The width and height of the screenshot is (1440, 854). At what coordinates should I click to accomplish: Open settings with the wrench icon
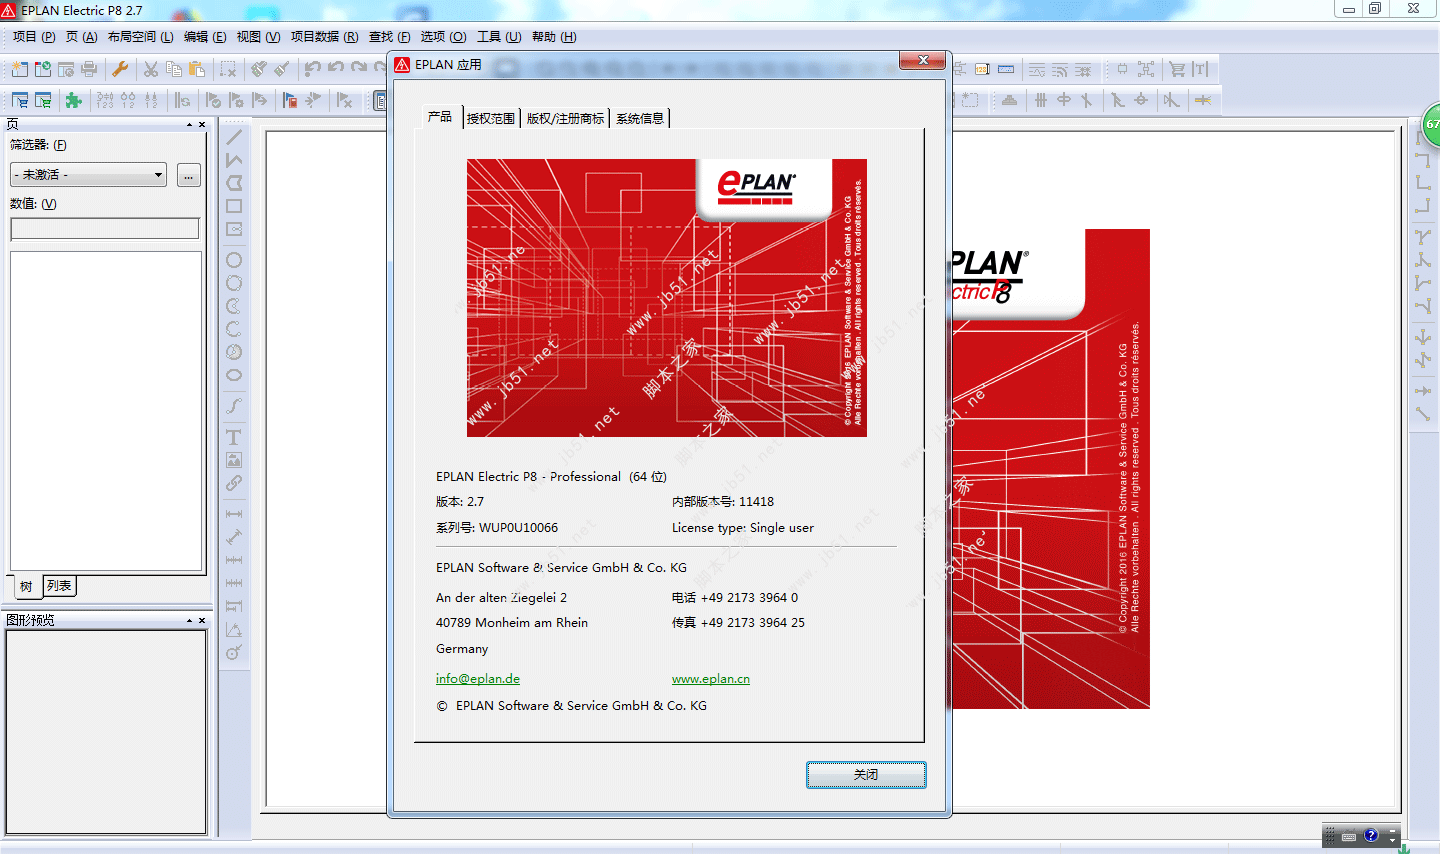[120, 69]
